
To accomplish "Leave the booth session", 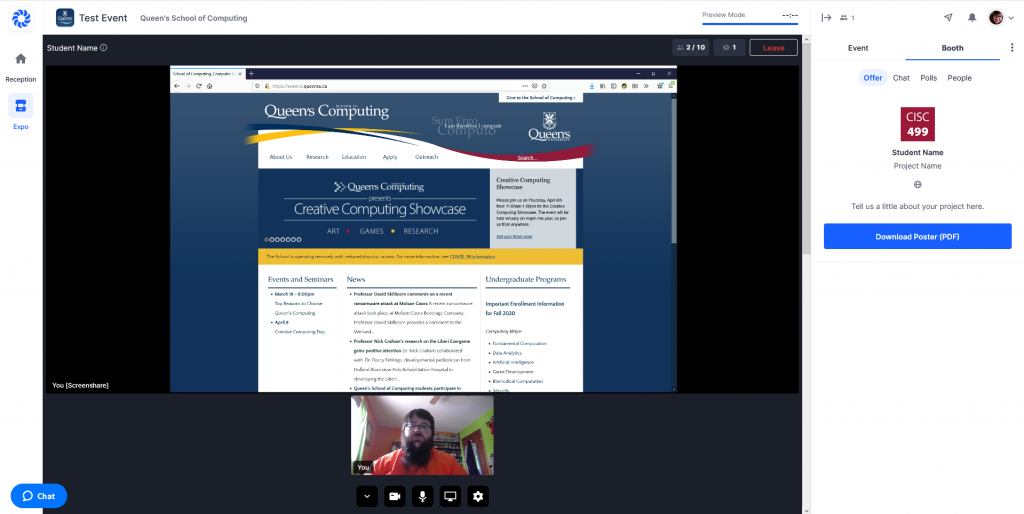I will pos(773,48).
